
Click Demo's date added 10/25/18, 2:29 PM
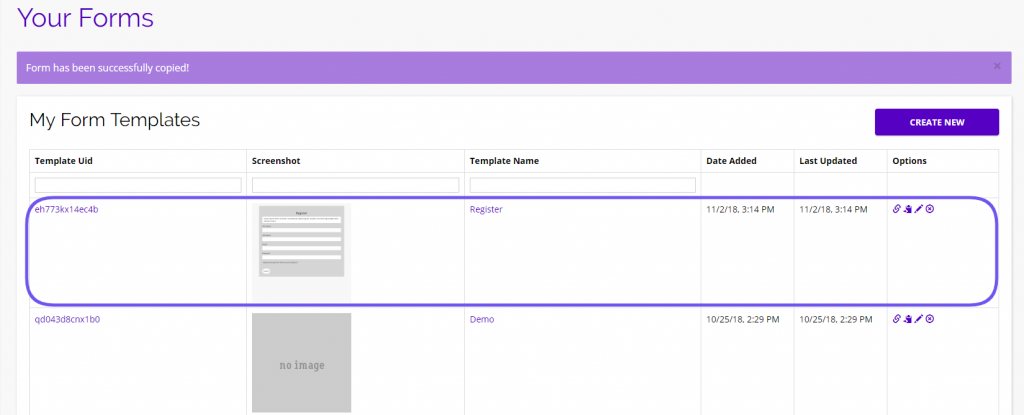click(743, 320)
